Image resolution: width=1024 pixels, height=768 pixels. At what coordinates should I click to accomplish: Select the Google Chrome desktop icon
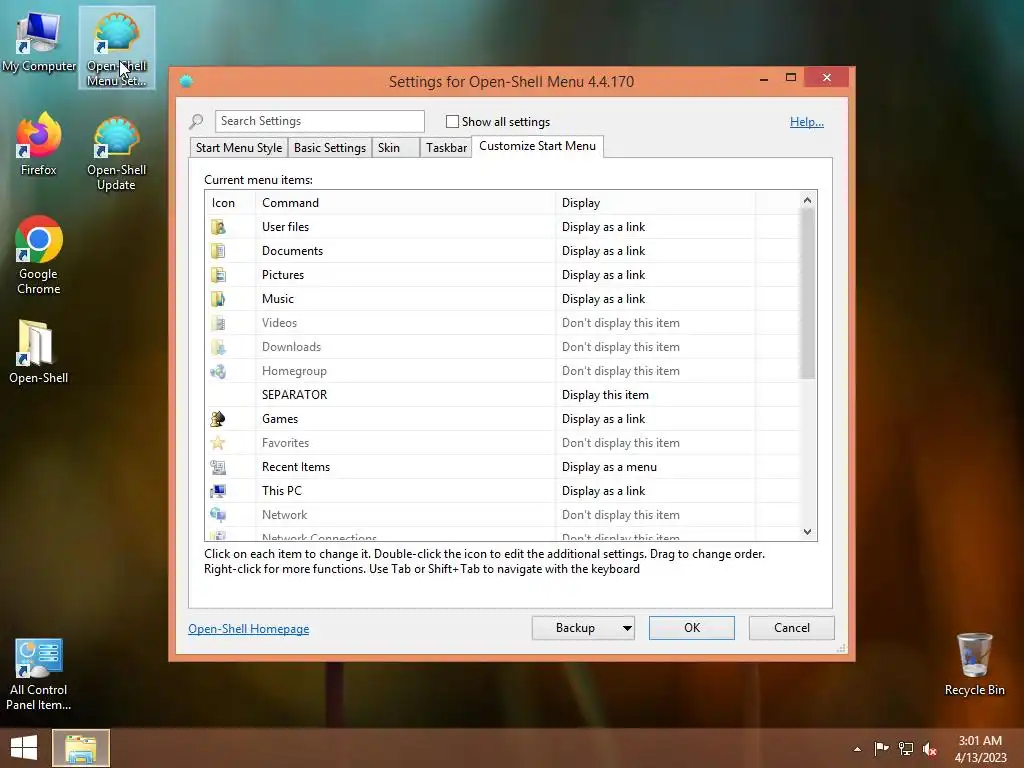[39, 255]
